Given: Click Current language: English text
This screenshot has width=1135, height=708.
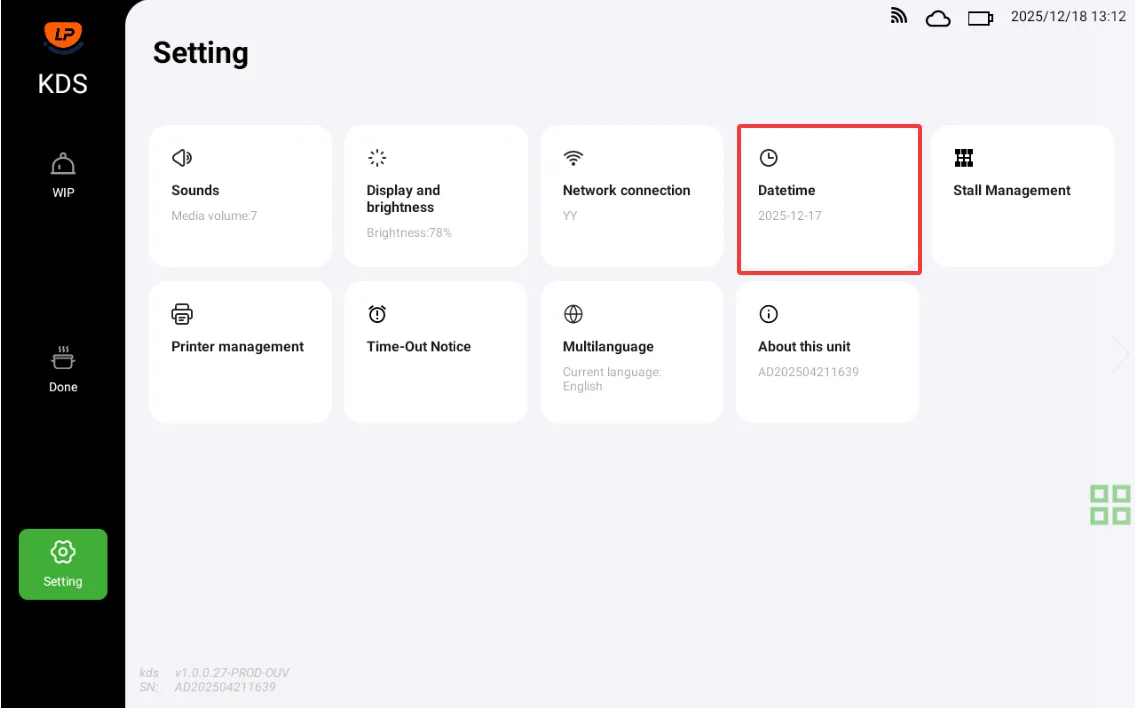Looking at the screenshot, I should click(x=612, y=379).
